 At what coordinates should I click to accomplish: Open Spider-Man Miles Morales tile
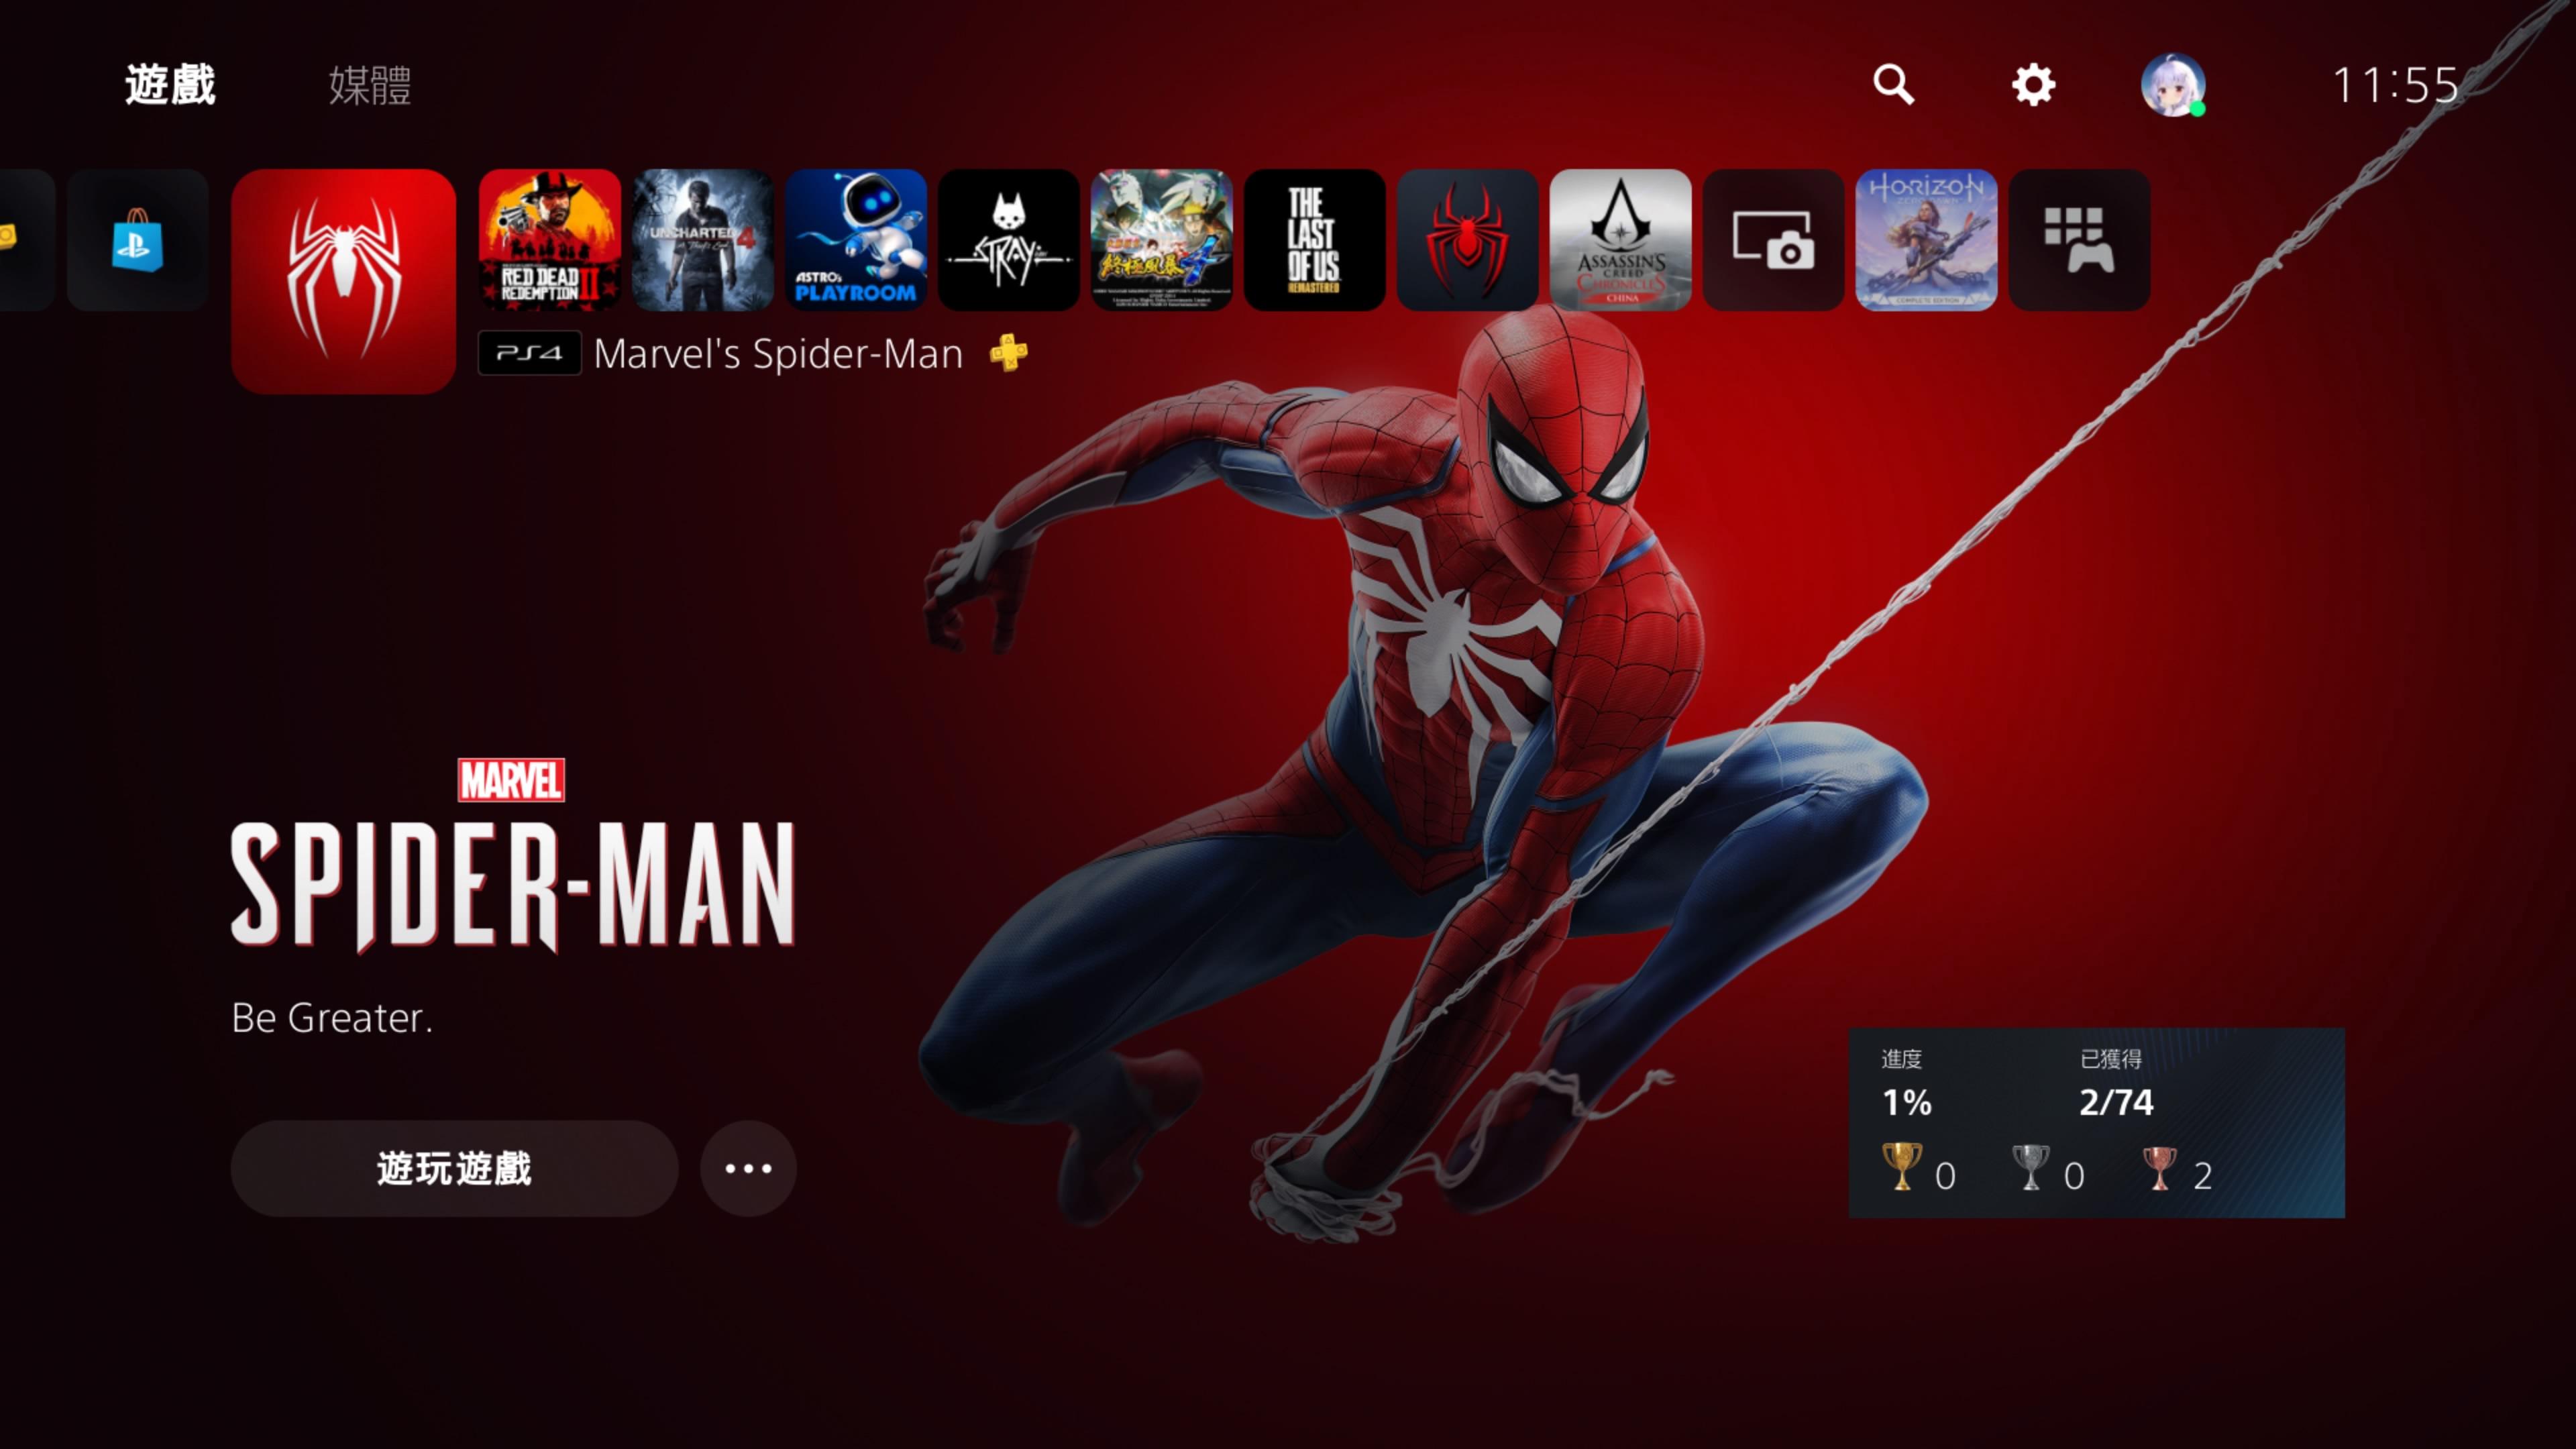[x=1467, y=240]
